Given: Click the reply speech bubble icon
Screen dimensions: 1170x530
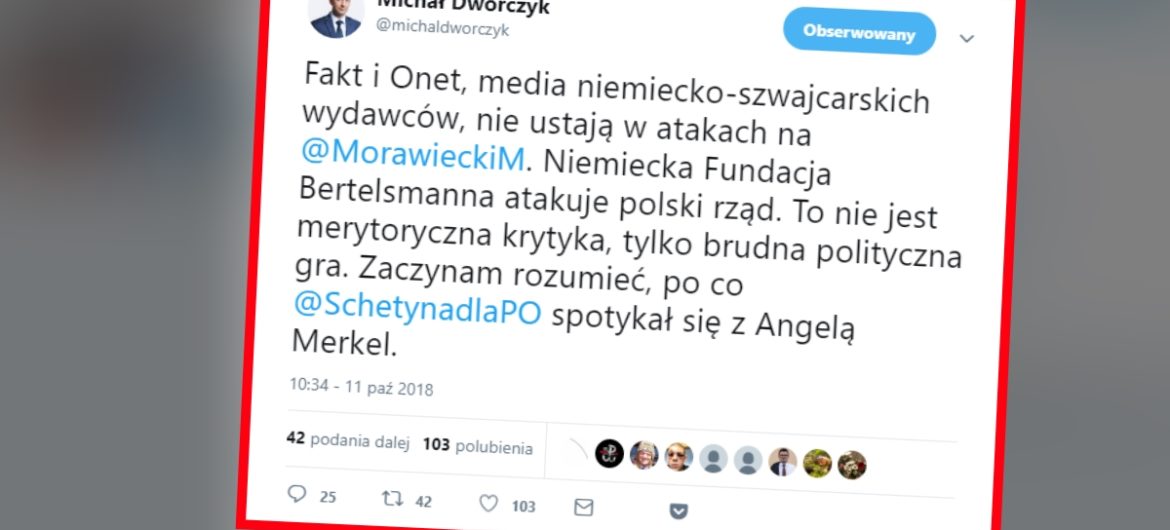Looking at the screenshot, I should pyautogui.click(x=297, y=494).
